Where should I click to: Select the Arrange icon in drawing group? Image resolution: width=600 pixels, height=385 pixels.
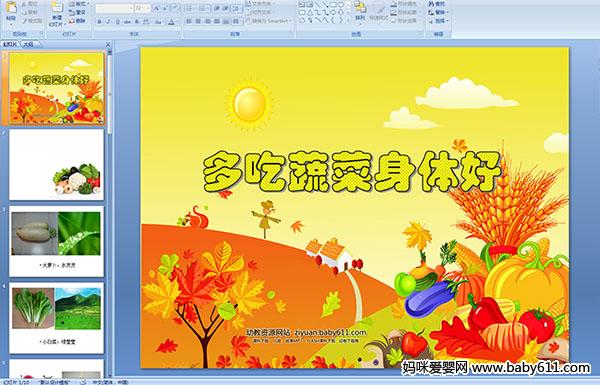point(360,11)
